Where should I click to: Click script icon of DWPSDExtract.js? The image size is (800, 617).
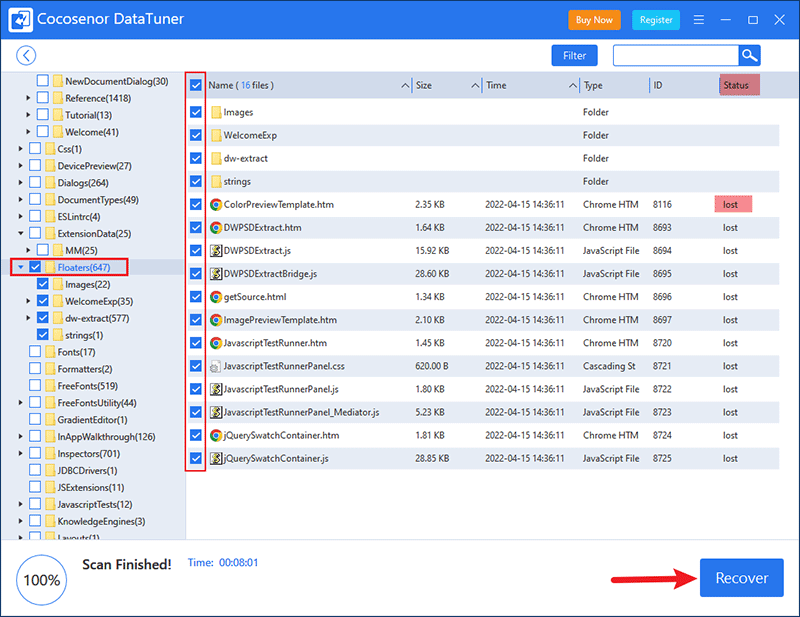pos(216,251)
